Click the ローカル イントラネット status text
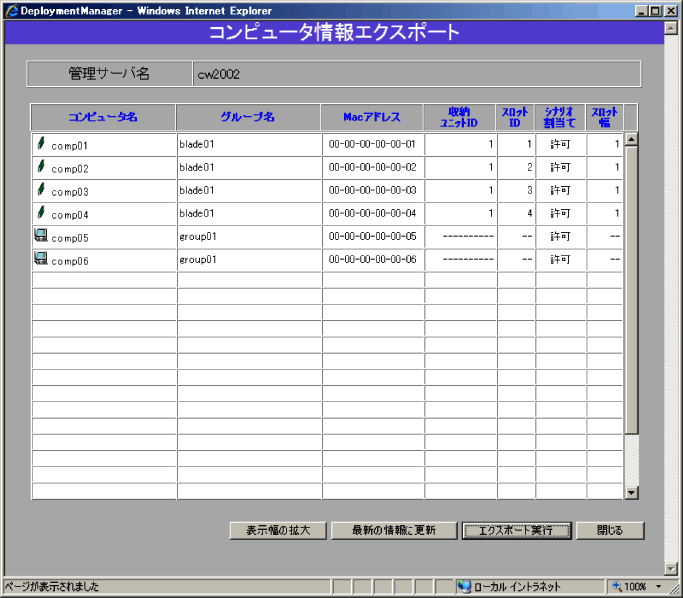The width and height of the screenshot is (683, 598). tap(517, 587)
